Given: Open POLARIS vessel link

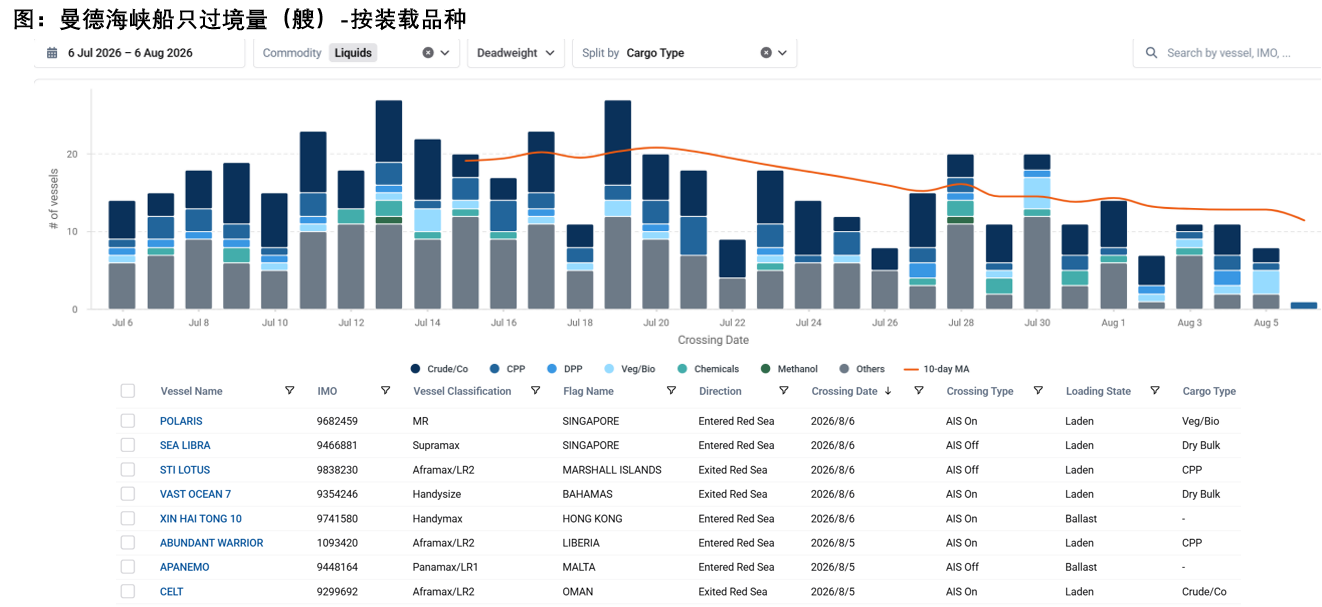Looking at the screenshot, I should point(181,421).
